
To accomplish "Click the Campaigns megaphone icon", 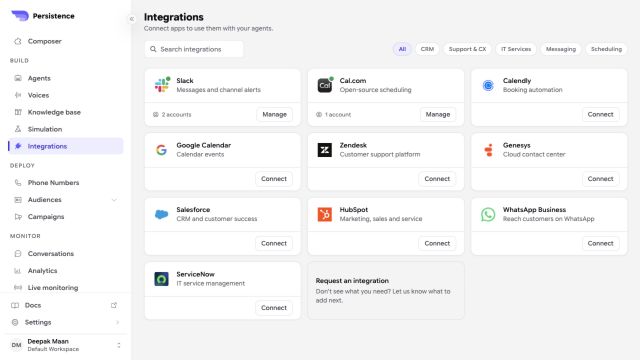I will [x=18, y=217].
